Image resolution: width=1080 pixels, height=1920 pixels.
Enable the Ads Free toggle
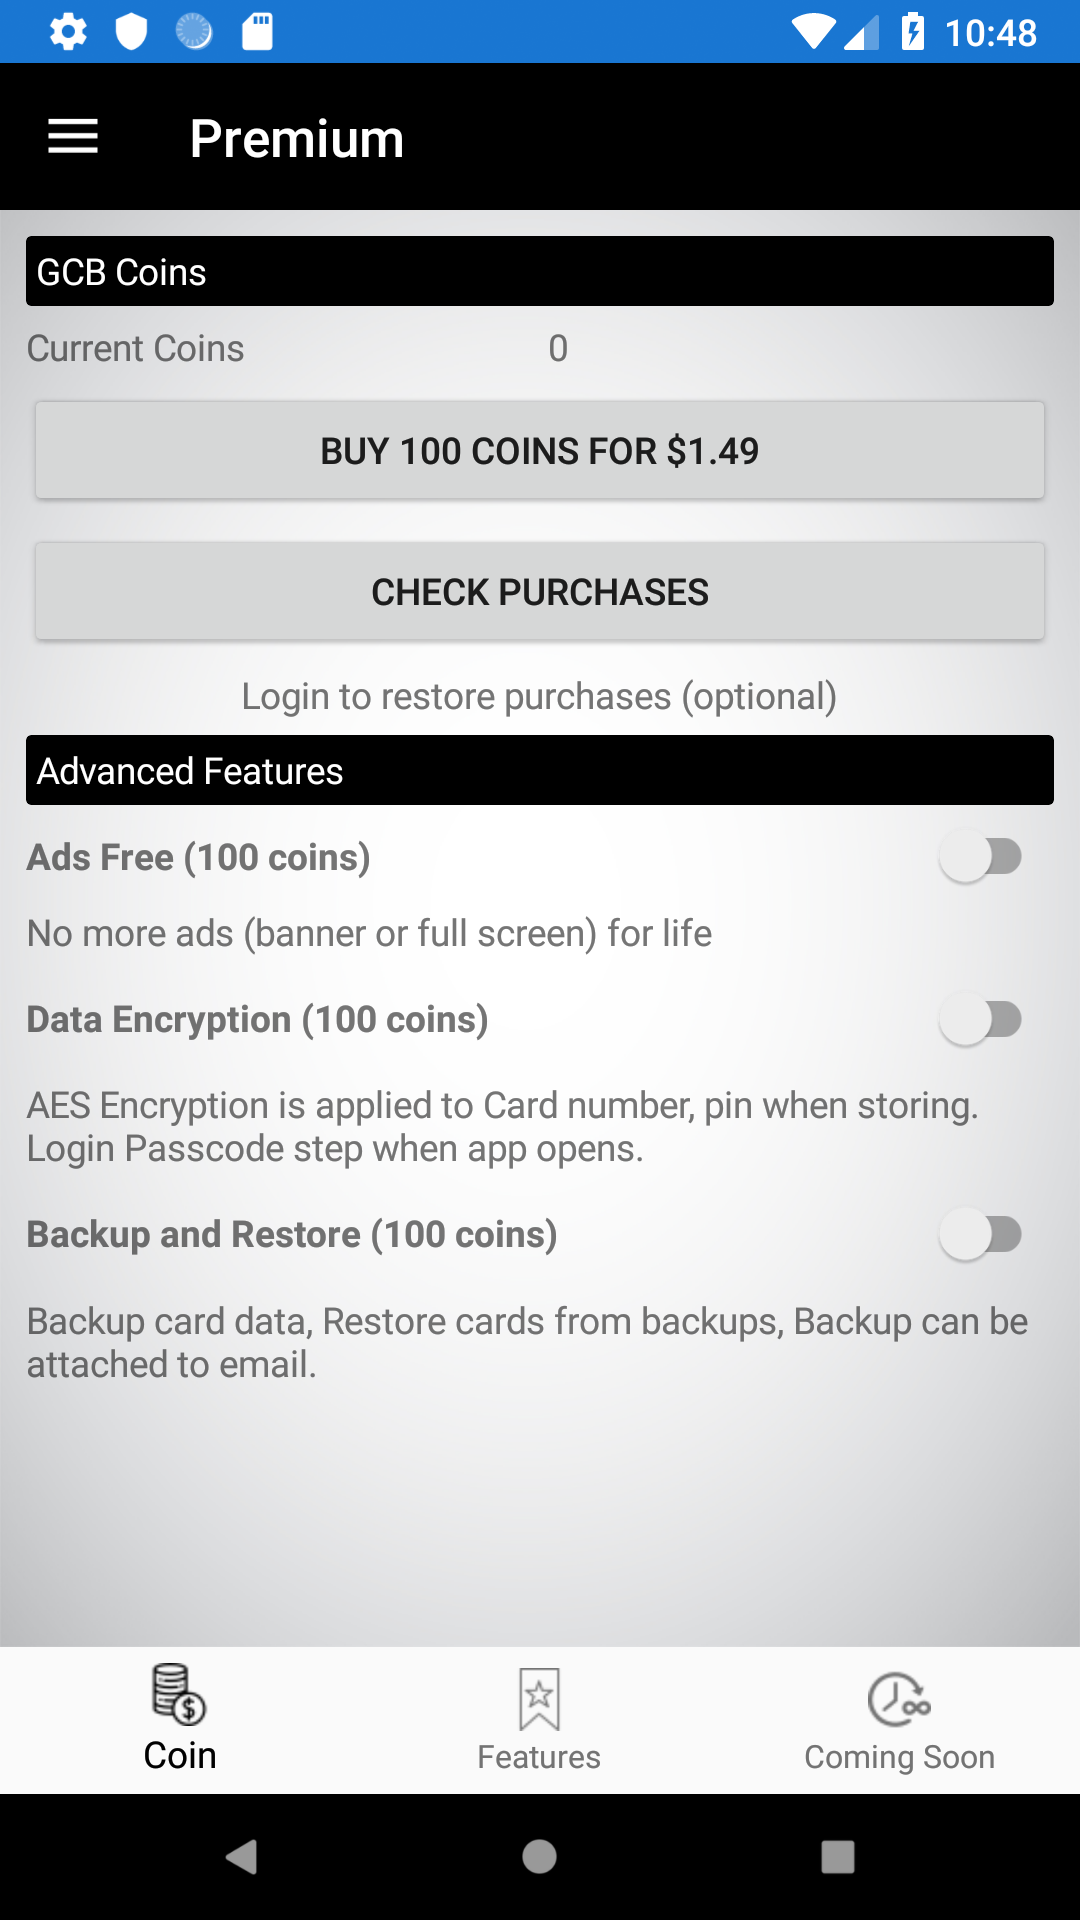(980, 858)
